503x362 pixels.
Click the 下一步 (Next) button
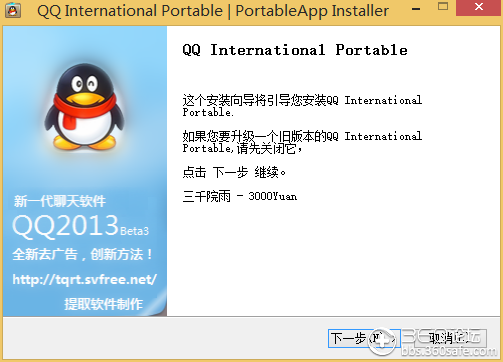pos(364,338)
